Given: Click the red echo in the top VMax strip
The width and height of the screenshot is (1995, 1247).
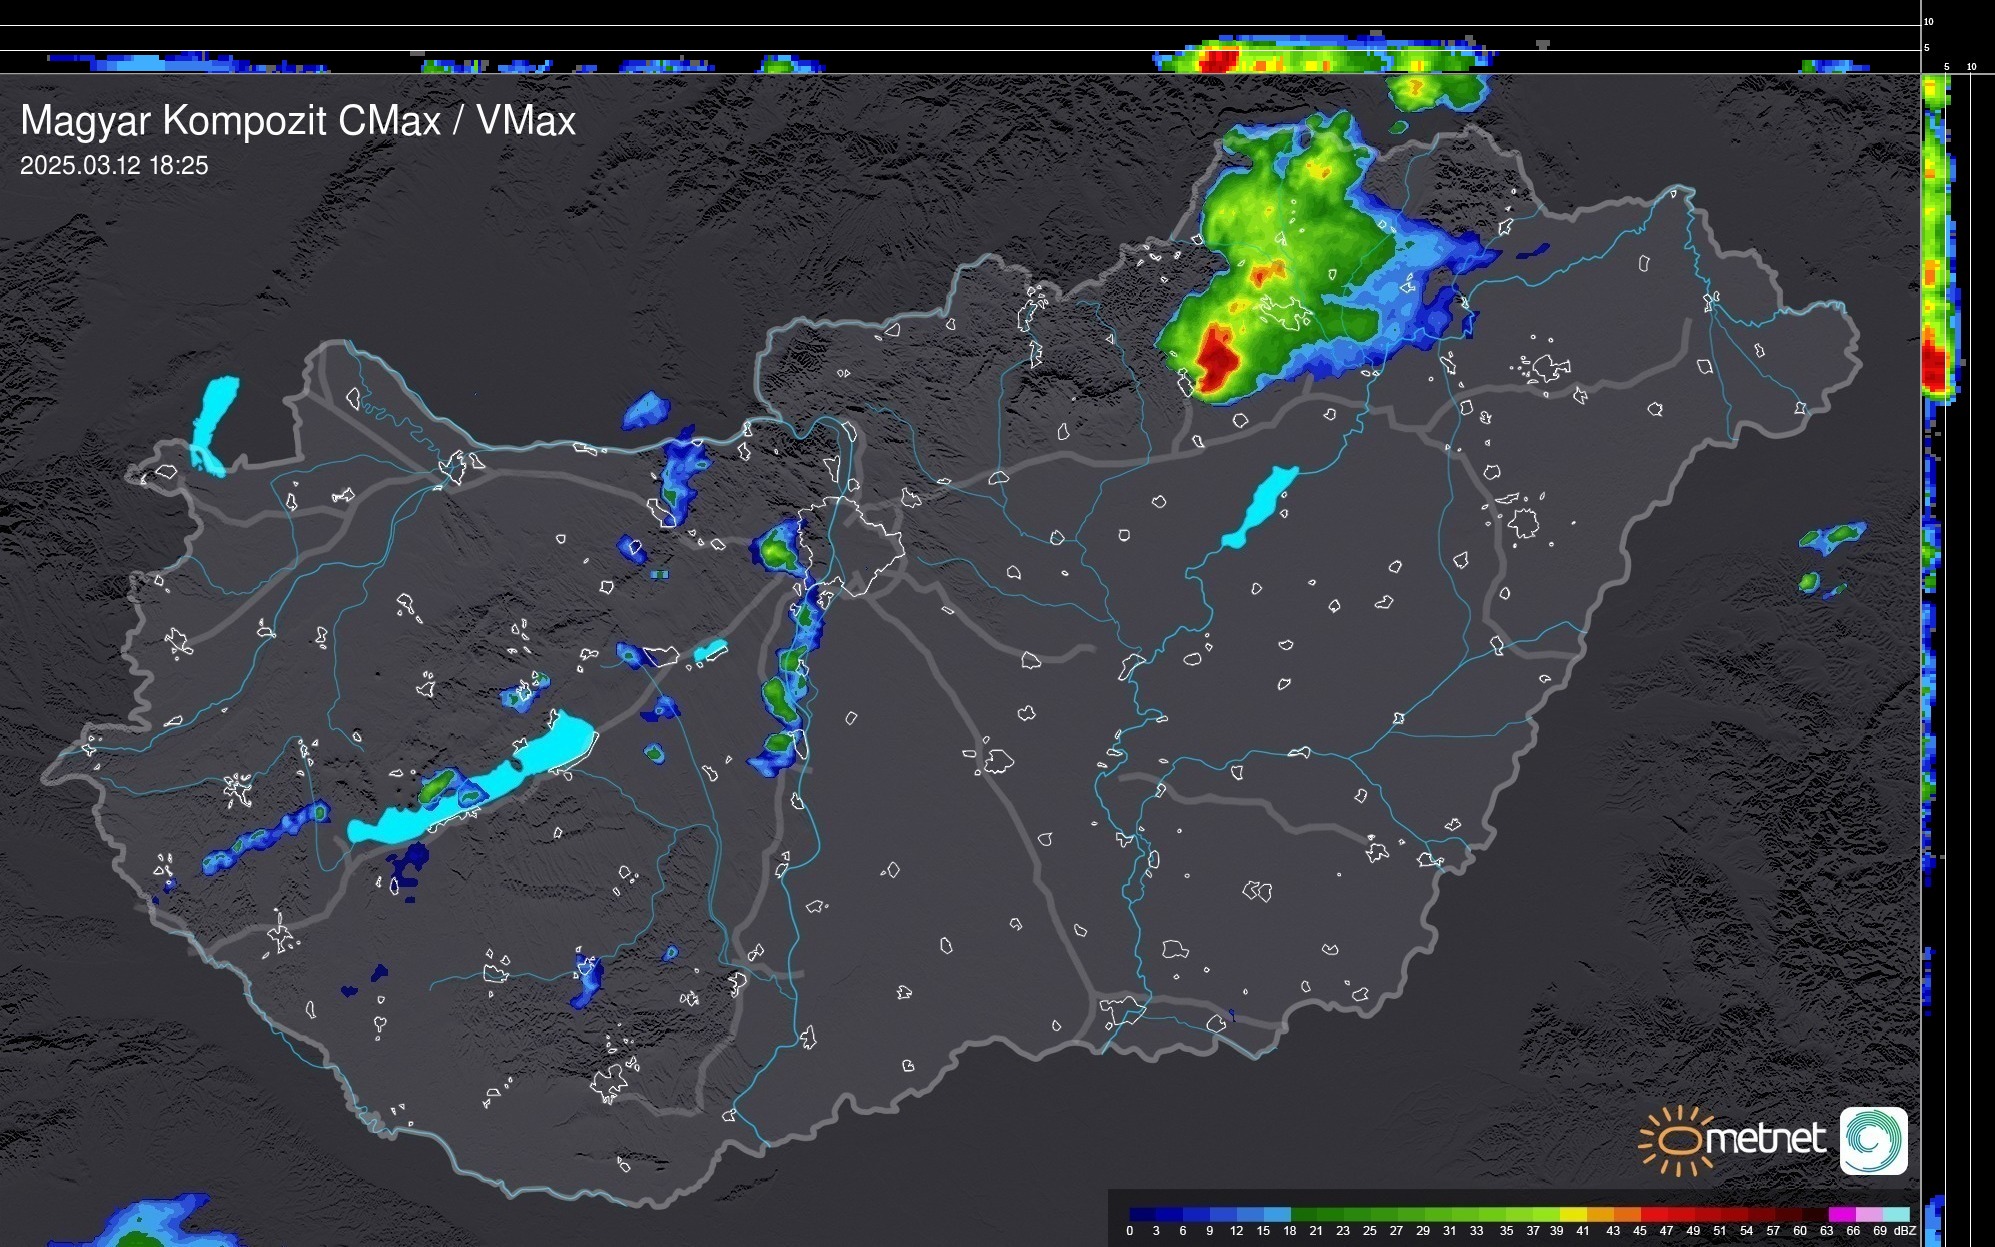Looking at the screenshot, I should point(1218,61).
